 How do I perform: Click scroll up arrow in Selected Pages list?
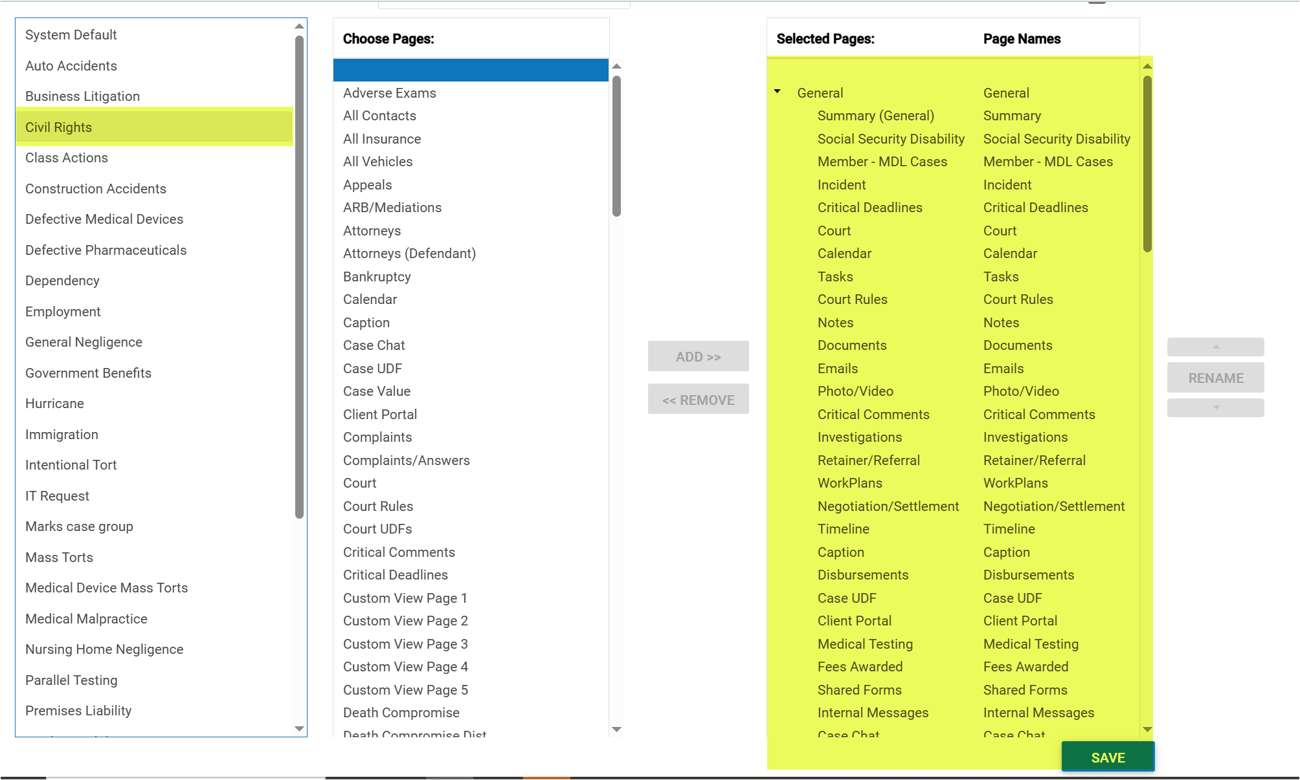tap(1147, 67)
